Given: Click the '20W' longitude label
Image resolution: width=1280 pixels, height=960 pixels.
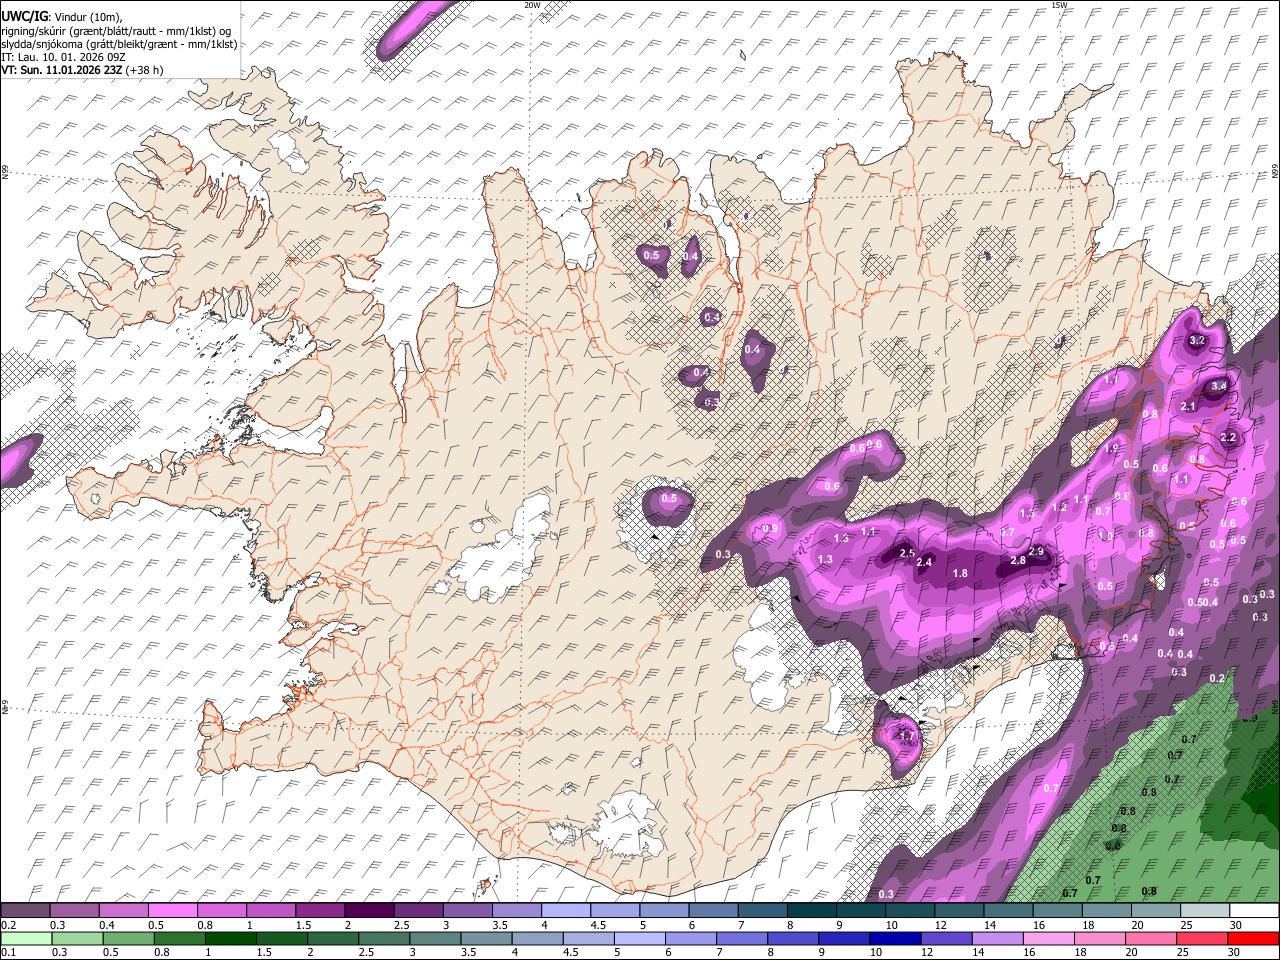Looking at the screenshot, I should pyautogui.click(x=532, y=5).
